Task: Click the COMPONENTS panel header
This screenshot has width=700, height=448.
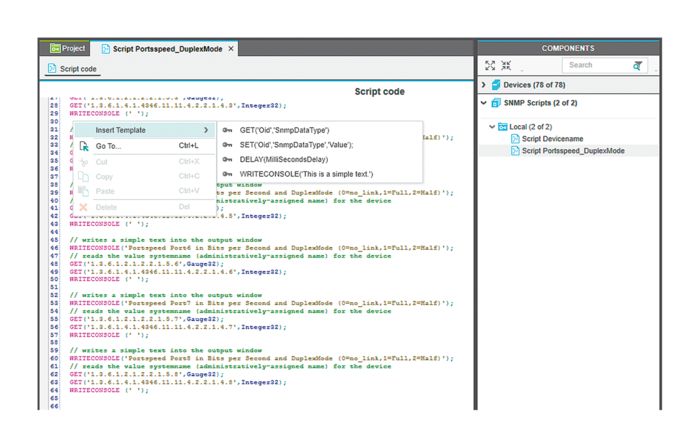Action: point(568,48)
